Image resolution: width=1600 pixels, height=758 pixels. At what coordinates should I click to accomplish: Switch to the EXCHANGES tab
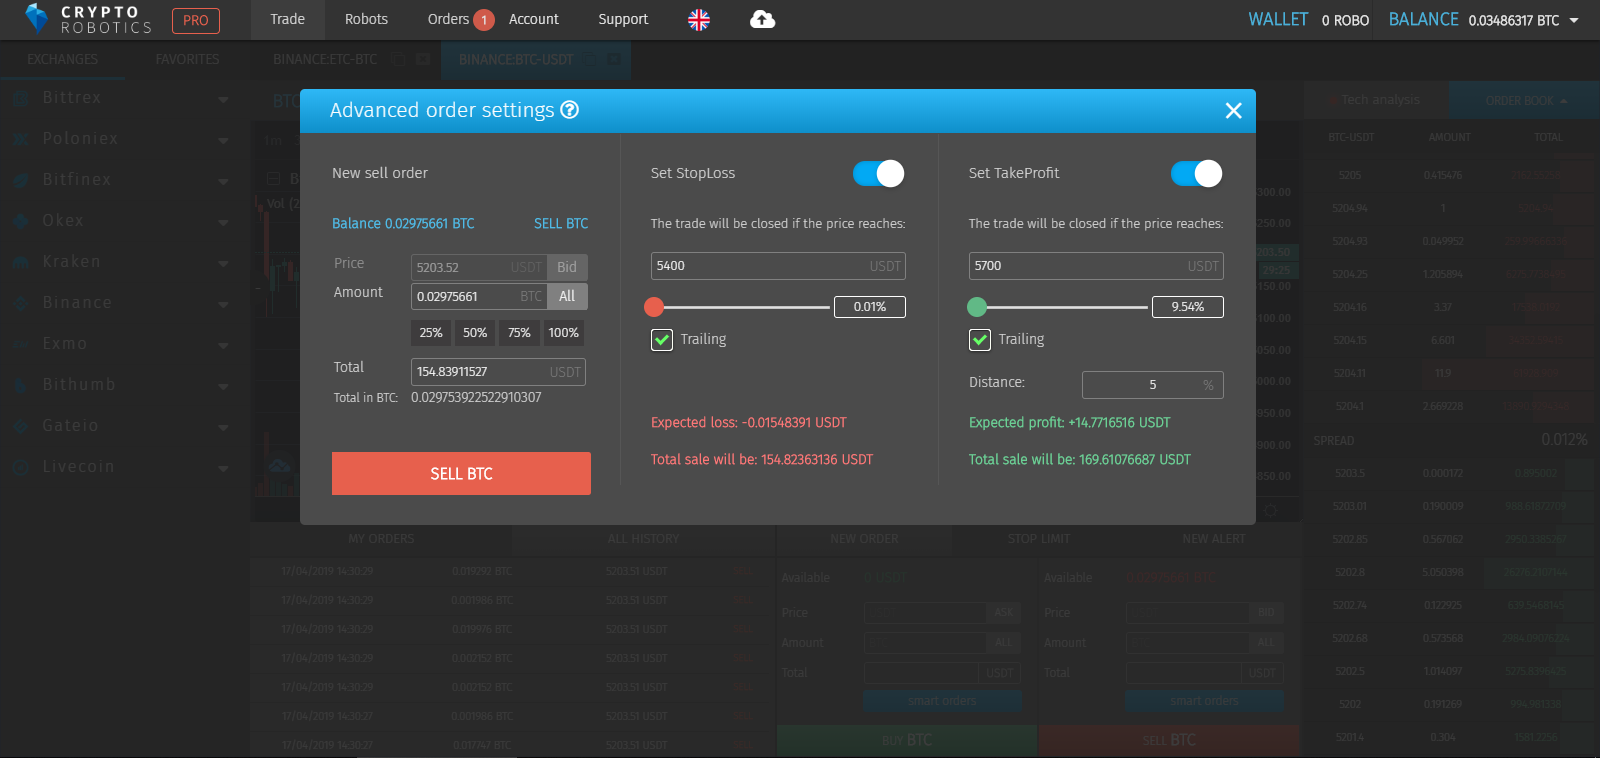[62, 59]
